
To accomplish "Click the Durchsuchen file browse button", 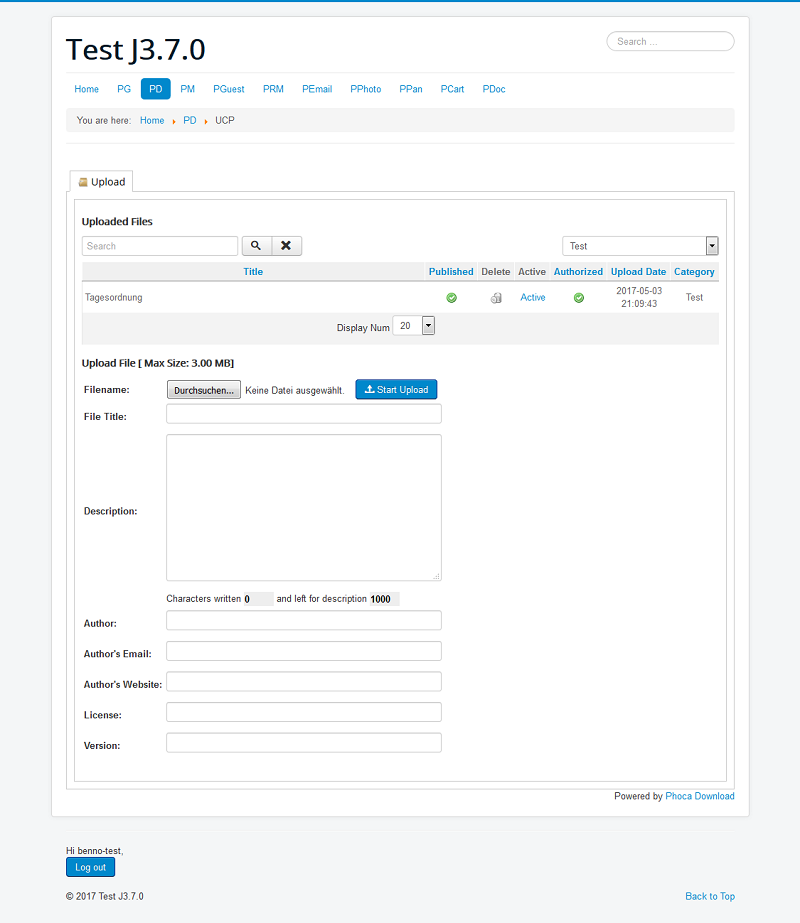I will click(204, 390).
